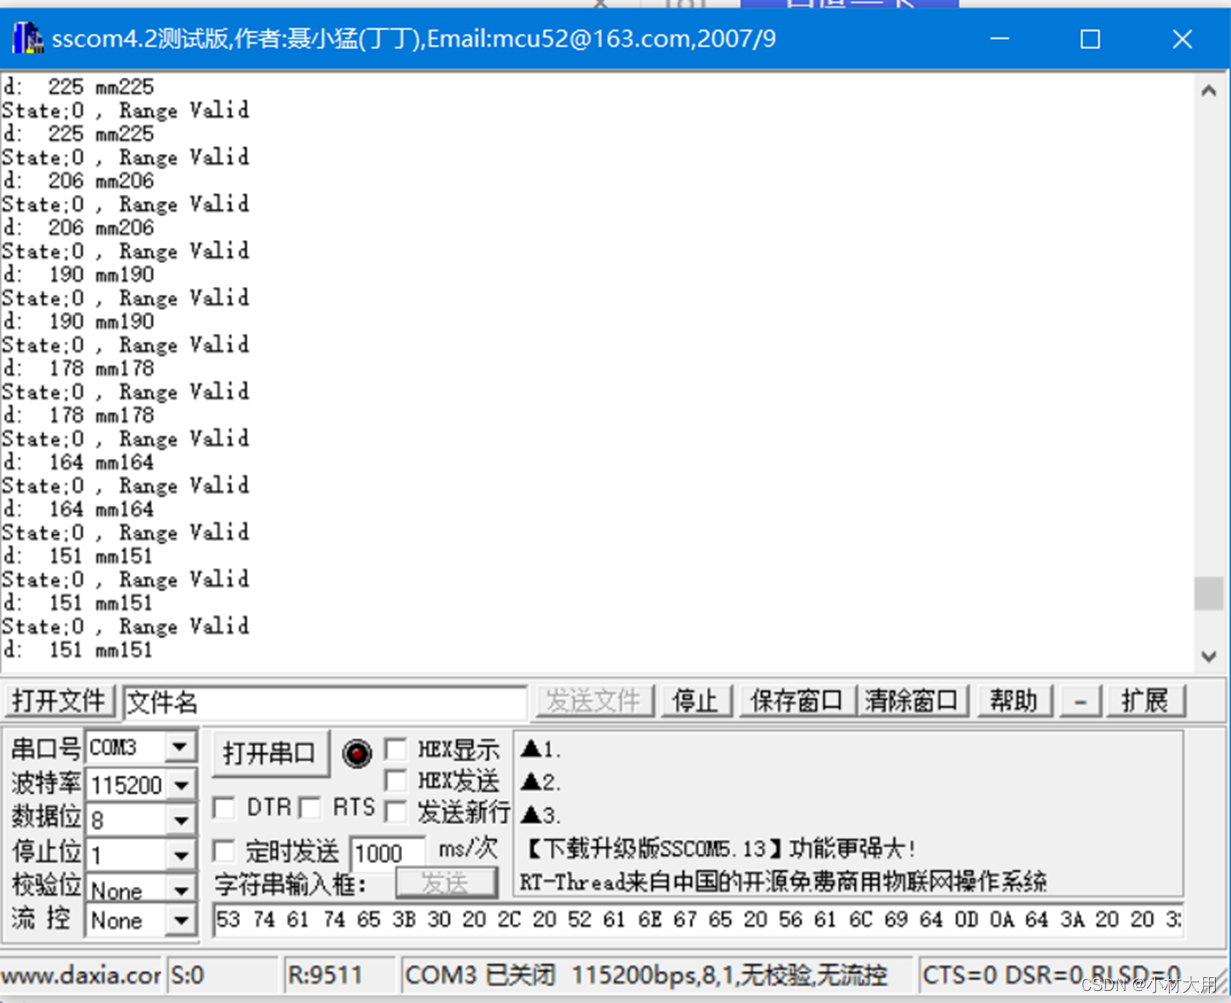Click the 1000 ms timer interval field

coord(387,853)
